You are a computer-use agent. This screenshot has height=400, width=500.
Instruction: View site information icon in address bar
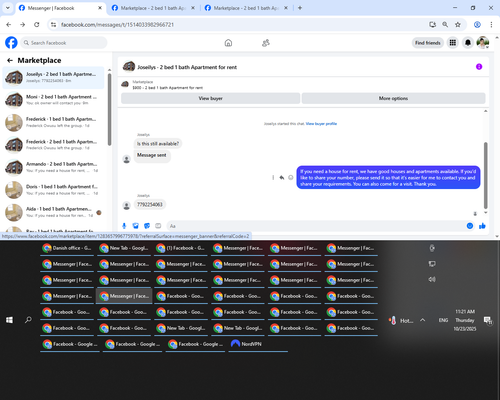(x=53, y=25)
